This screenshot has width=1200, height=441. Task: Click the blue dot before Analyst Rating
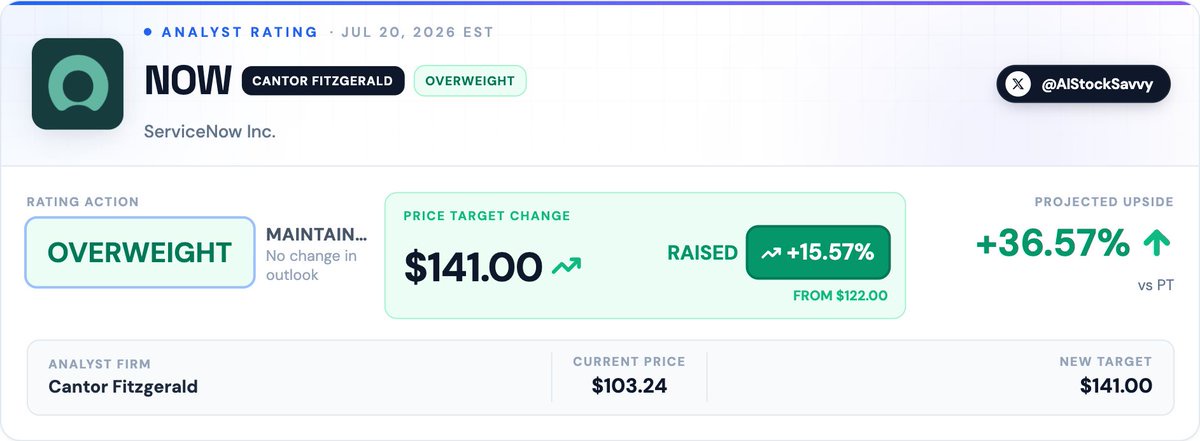tap(148, 32)
